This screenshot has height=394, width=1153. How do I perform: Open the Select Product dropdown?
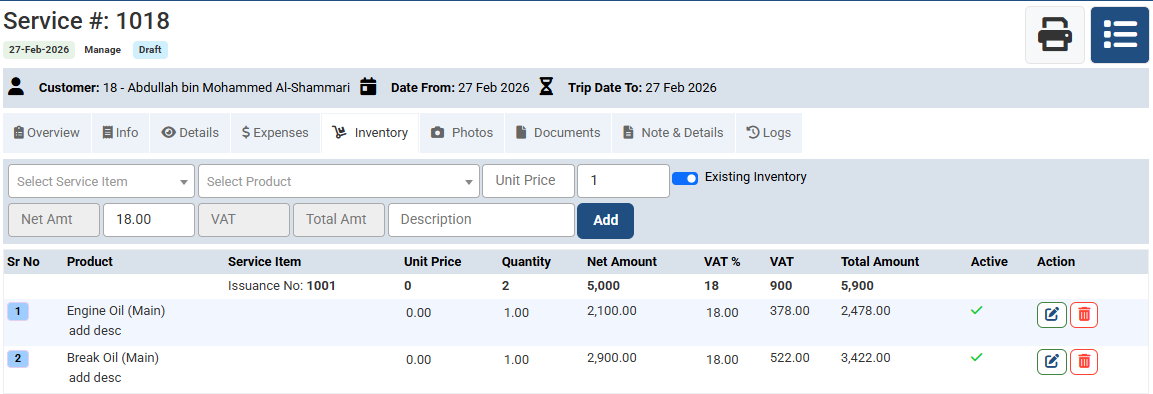pyautogui.click(x=338, y=182)
